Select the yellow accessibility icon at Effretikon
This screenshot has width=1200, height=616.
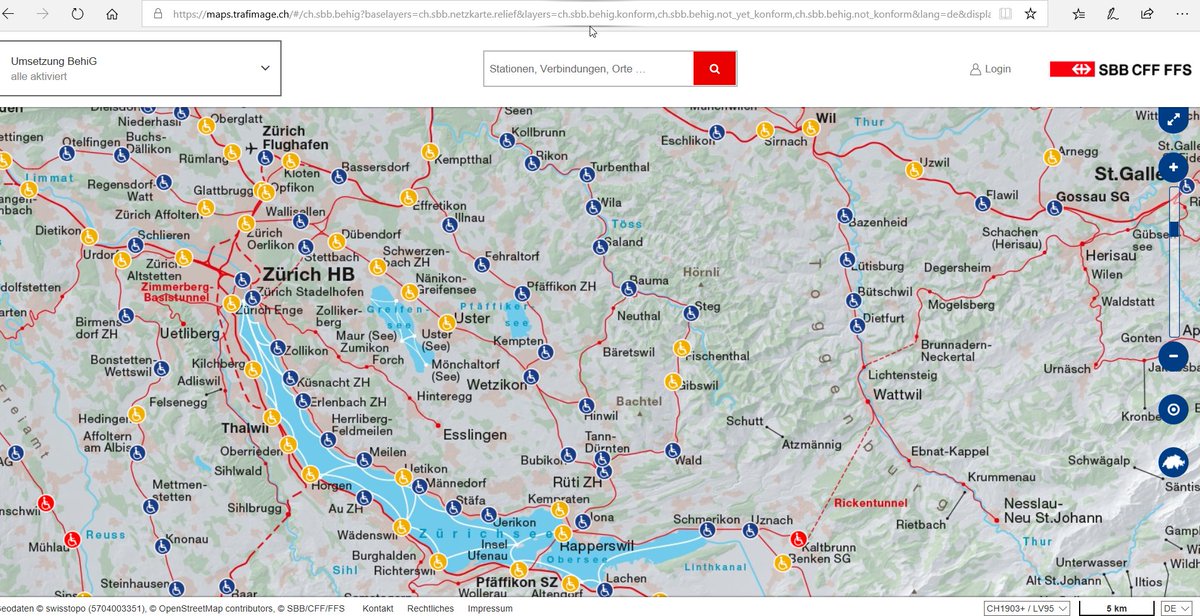[407, 197]
